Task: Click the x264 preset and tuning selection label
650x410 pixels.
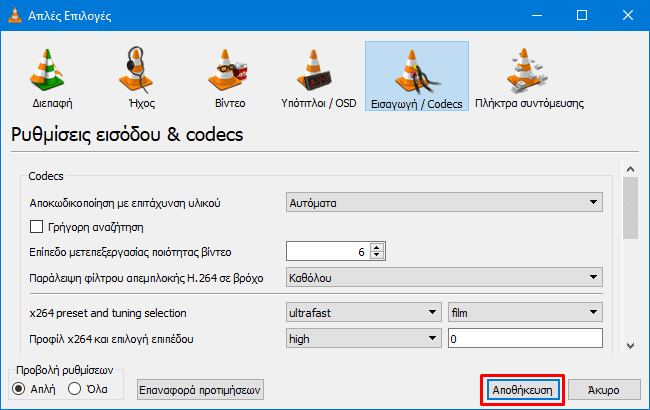Action: (x=108, y=313)
